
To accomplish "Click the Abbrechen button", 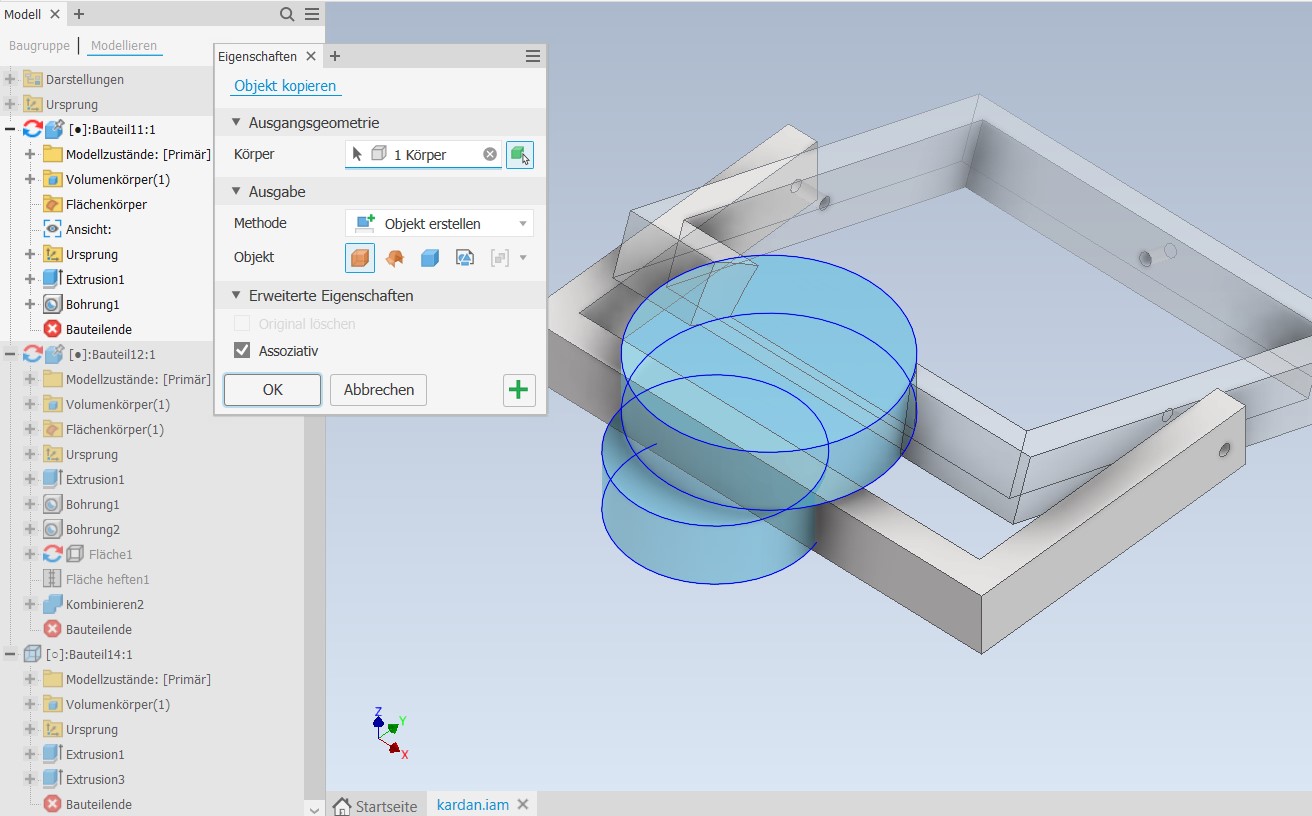I will coord(378,390).
